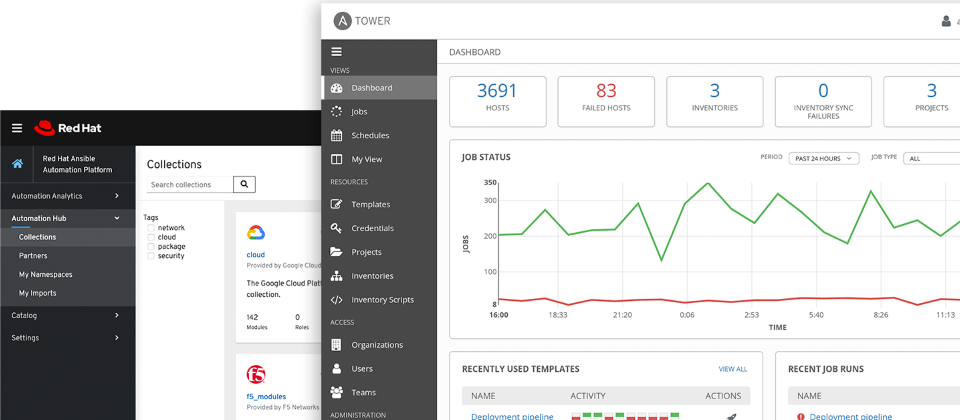Expand the Catalog section

click(67, 315)
